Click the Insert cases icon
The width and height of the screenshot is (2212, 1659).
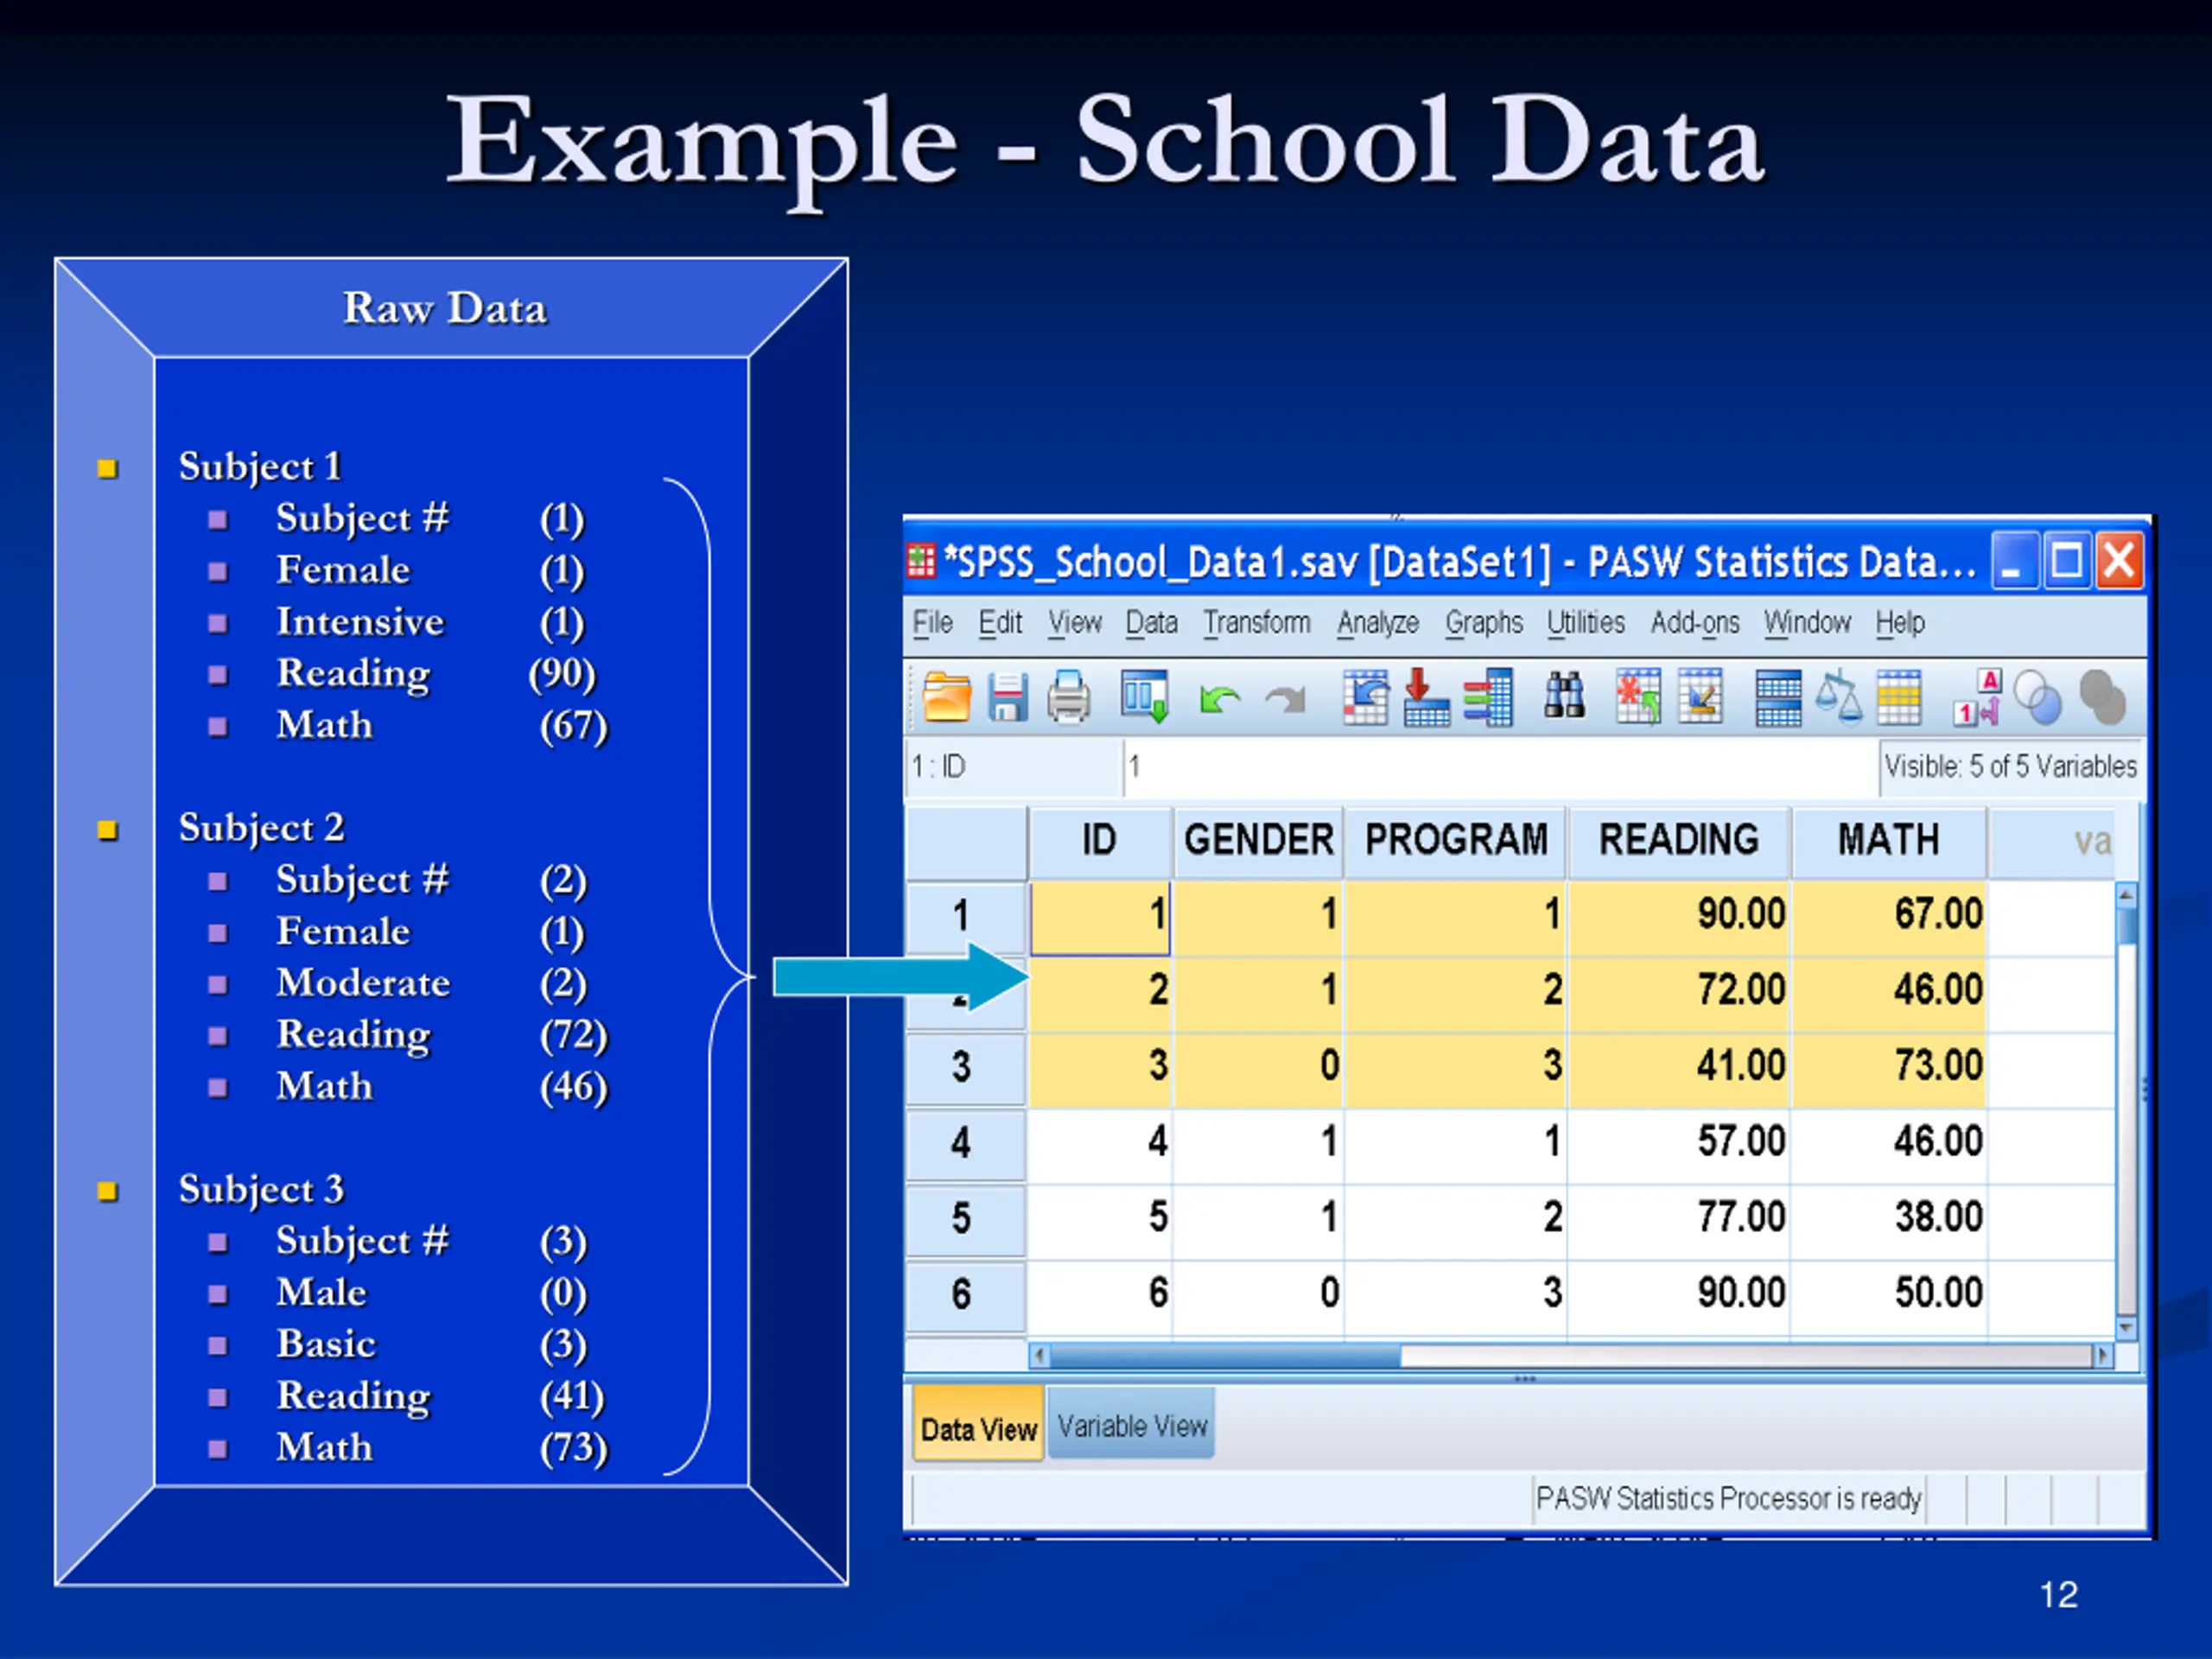(x=1638, y=696)
